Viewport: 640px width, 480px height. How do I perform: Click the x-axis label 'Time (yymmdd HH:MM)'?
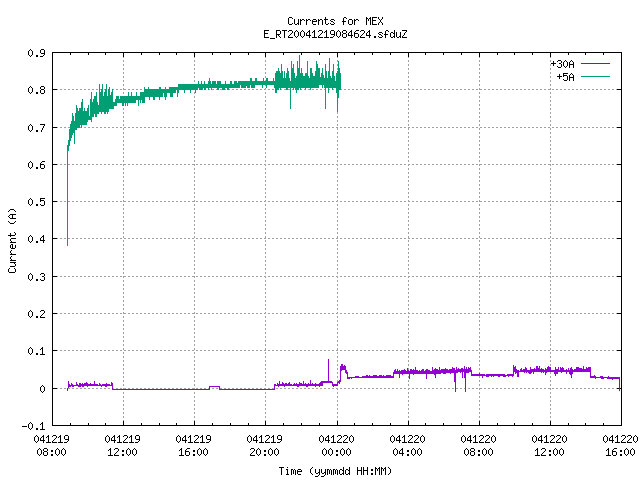[335, 471]
